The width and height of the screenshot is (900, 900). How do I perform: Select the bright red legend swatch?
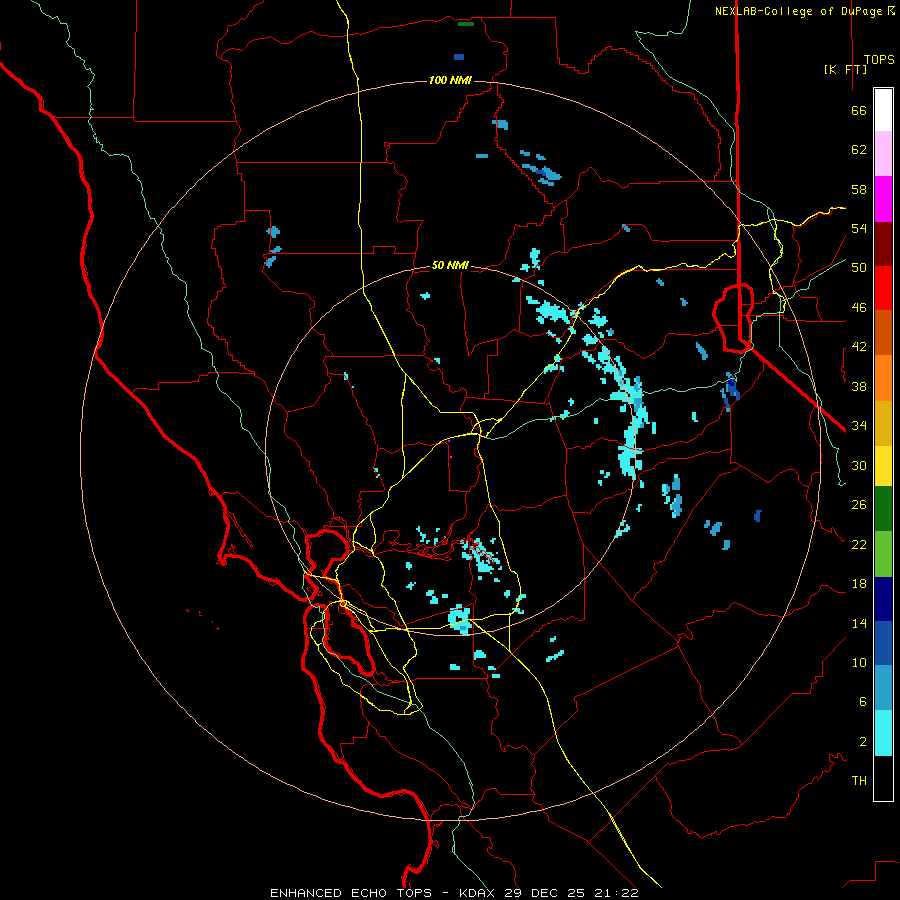(883, 288)
